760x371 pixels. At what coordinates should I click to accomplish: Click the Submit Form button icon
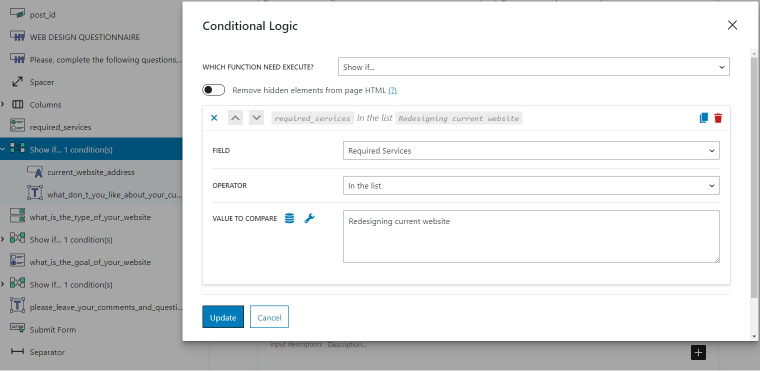[x=17, y=328]
